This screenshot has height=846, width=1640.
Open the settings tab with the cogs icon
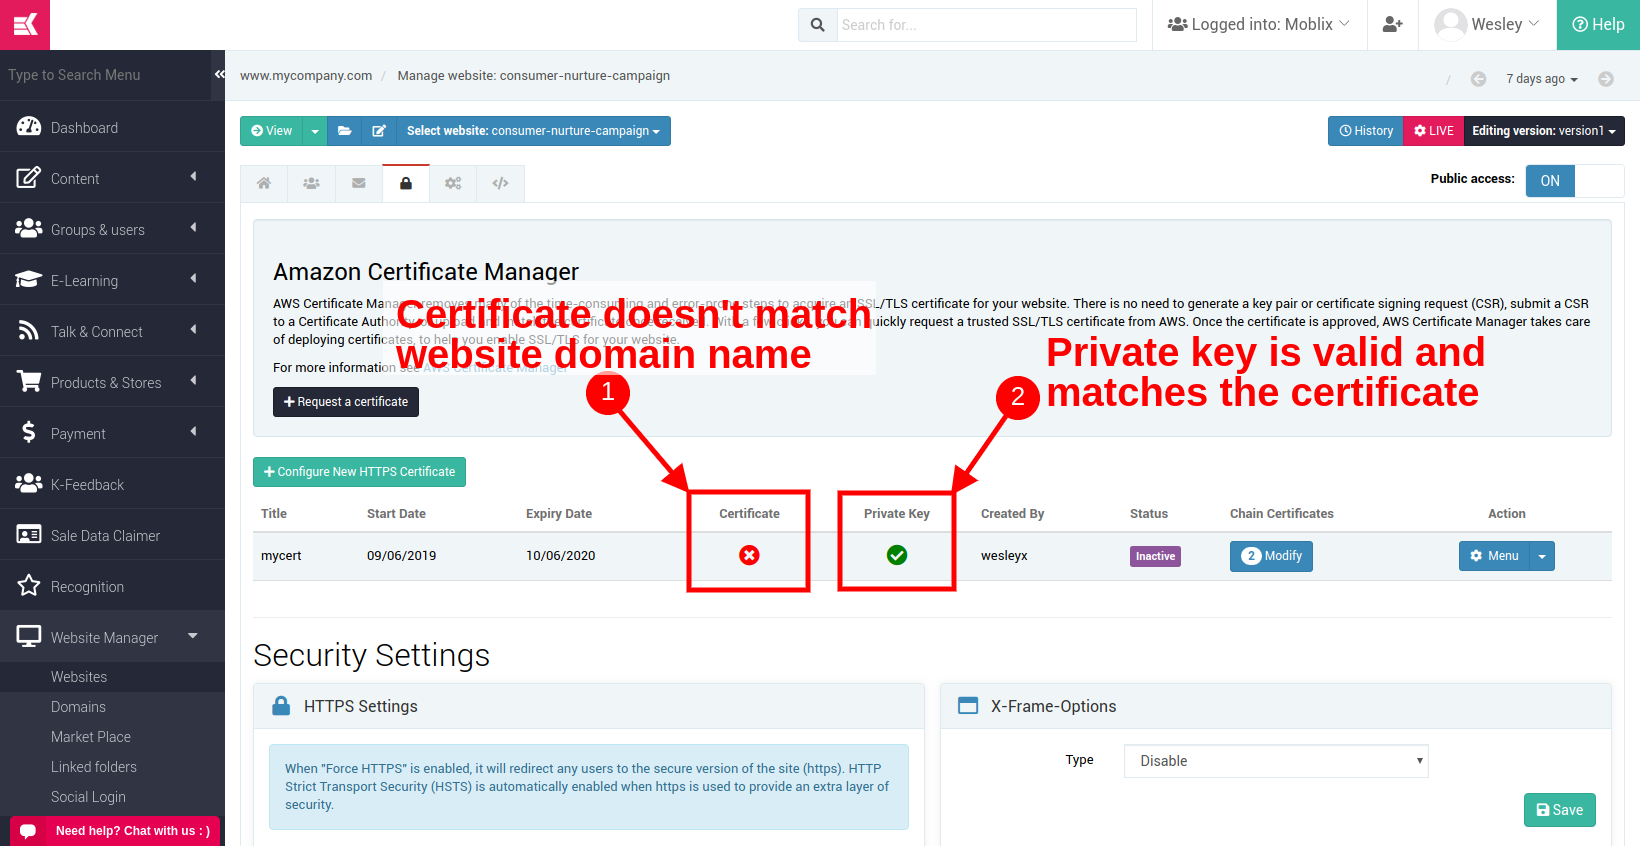coord(453,183)
